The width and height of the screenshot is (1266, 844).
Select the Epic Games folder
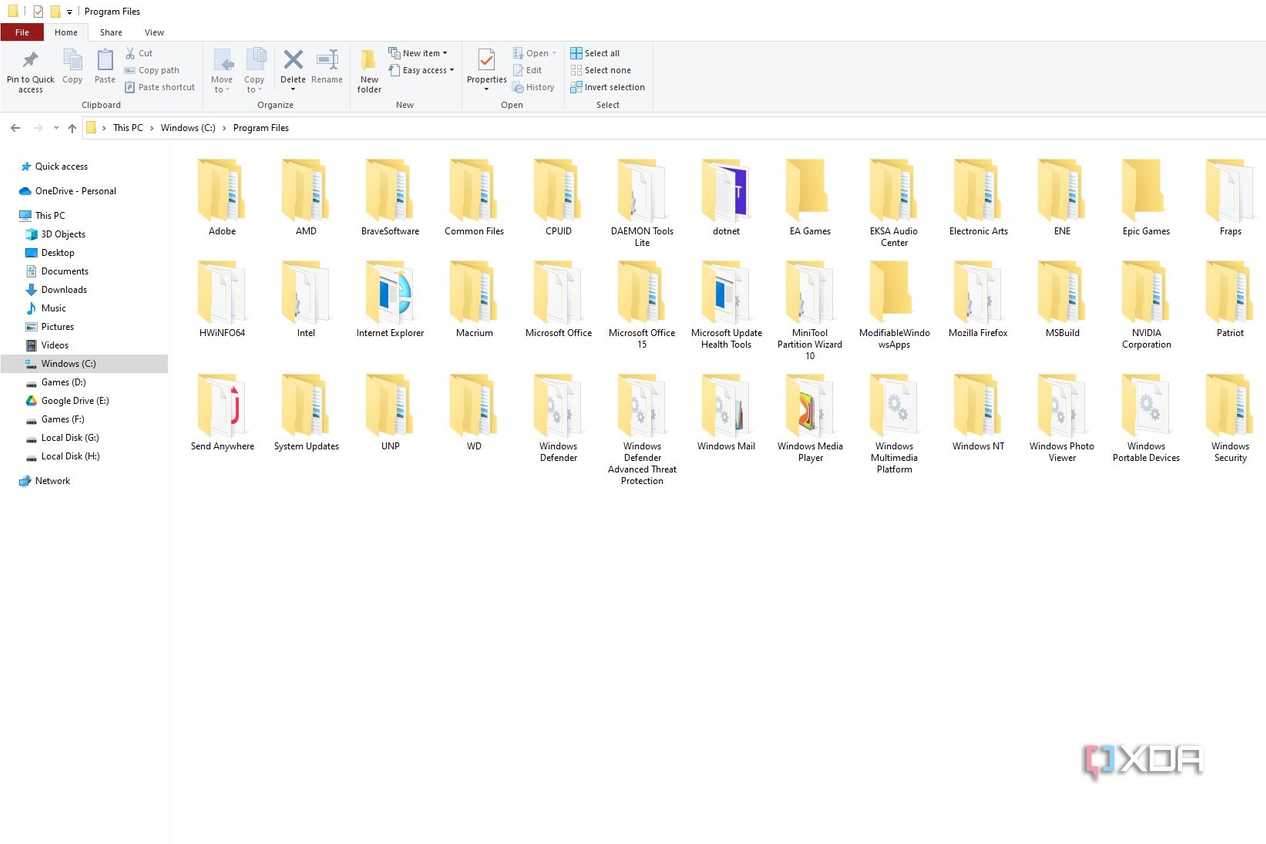[x=1146, y=197]
